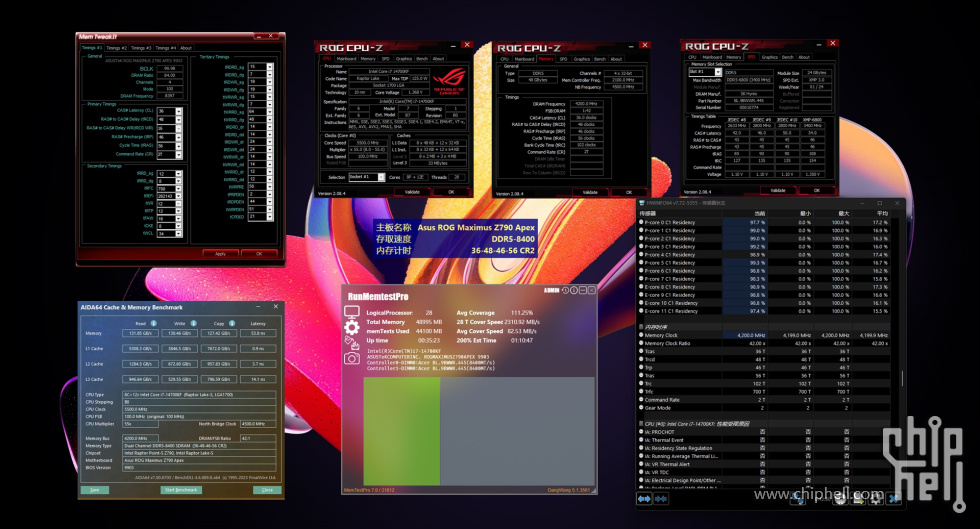Click the paint bucket icon in RunMemtestPro
980x529 pixels.
click(352, 343)
